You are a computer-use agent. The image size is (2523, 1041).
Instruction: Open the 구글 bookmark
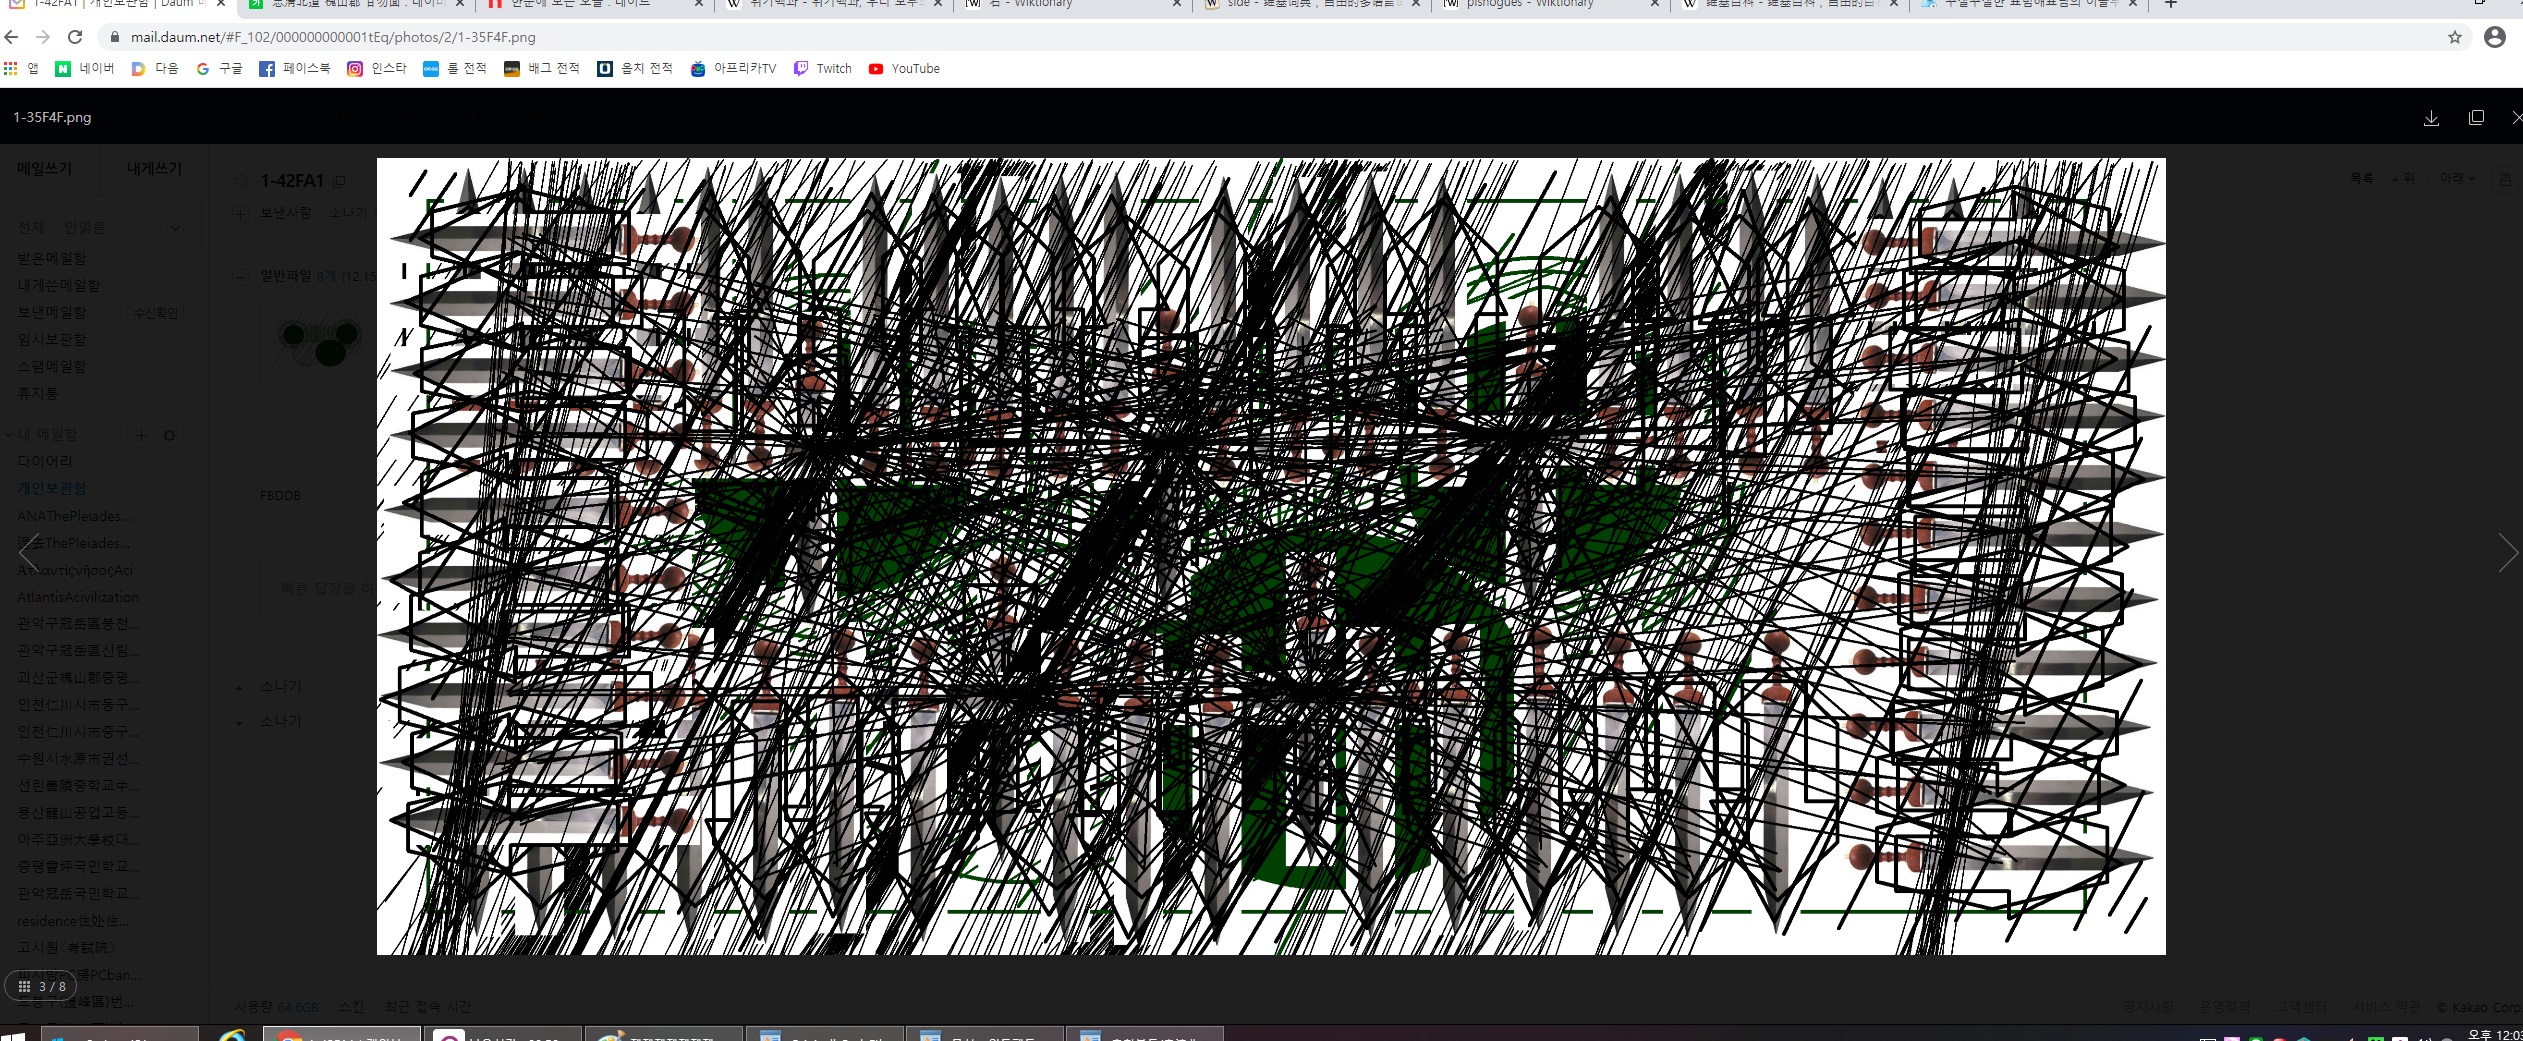point(220,68)
